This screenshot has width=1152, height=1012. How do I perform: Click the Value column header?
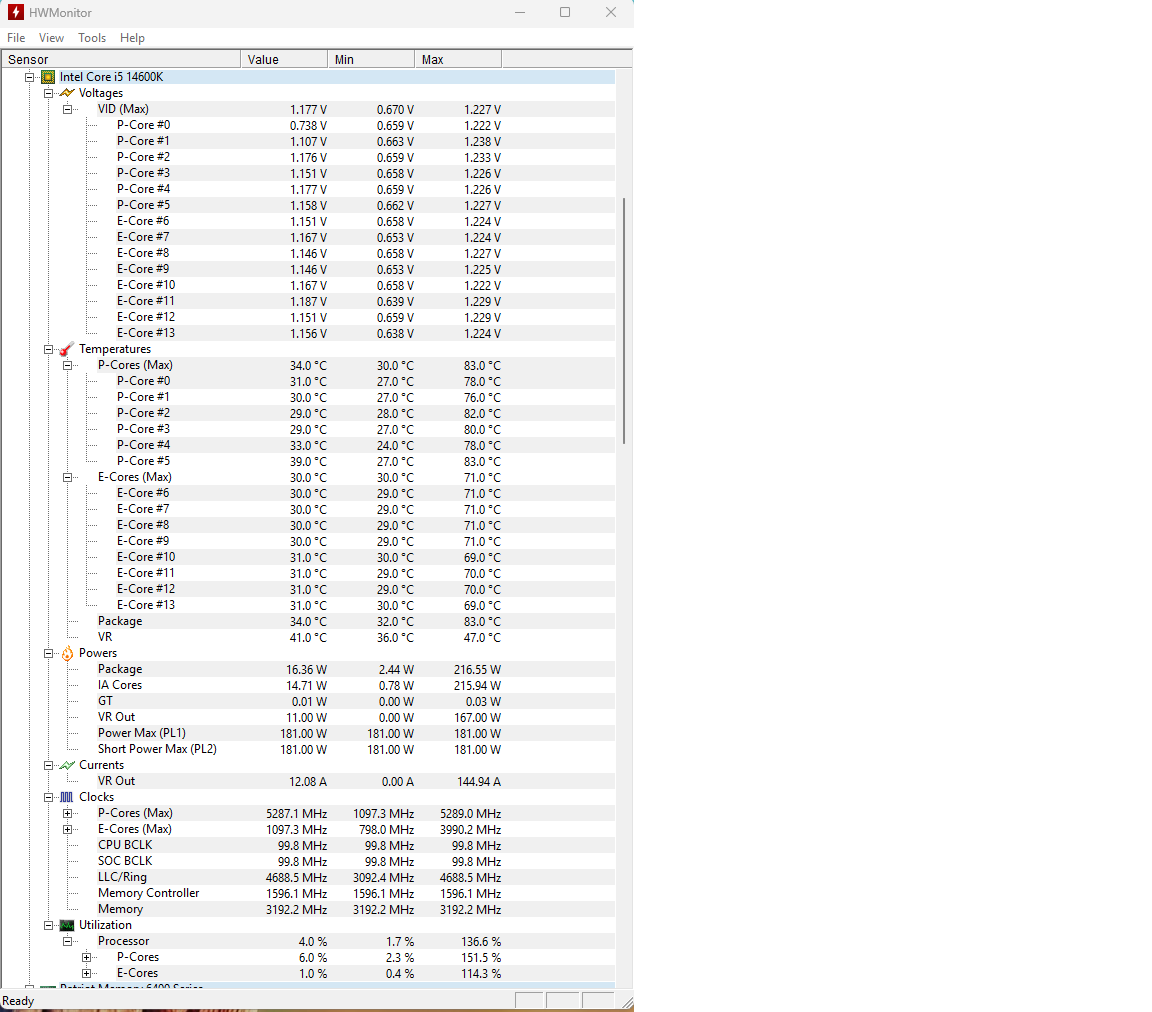(284, 60)
